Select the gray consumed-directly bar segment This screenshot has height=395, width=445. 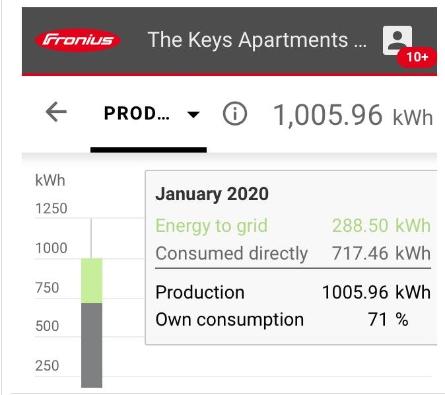click(92, 346)
